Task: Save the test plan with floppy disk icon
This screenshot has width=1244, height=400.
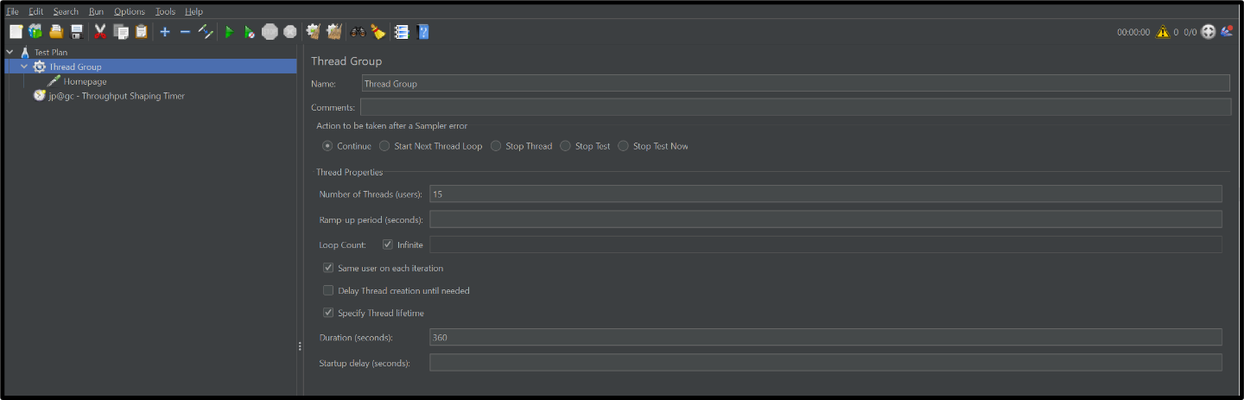Action: (x=76, y=32)
